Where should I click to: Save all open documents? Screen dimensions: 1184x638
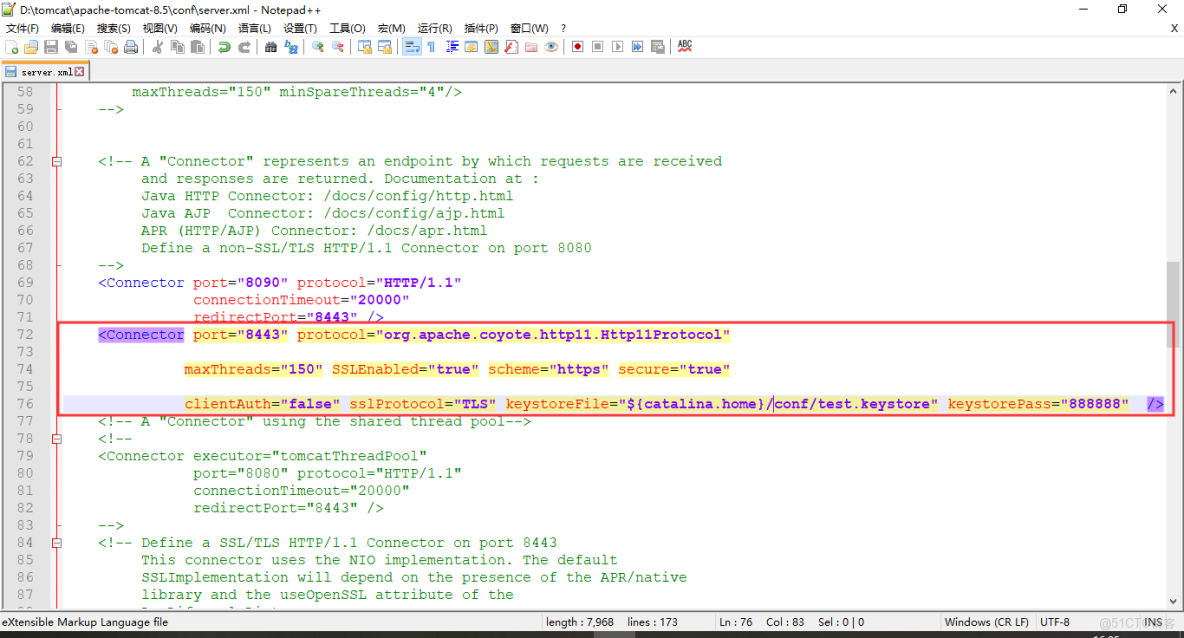[x=70, y=46]
